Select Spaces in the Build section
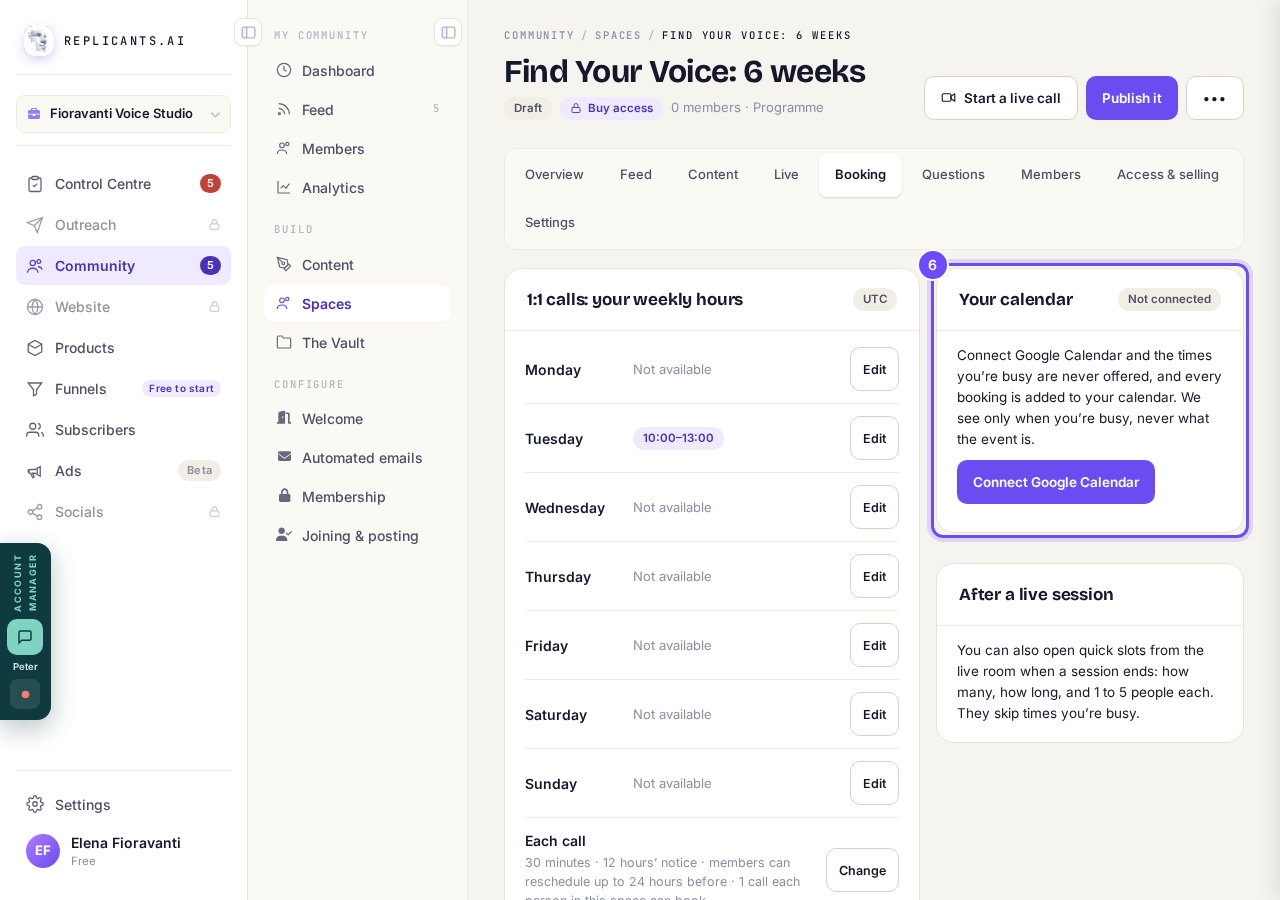Viewport: 1280px width, 900px height. click(357, 304)
